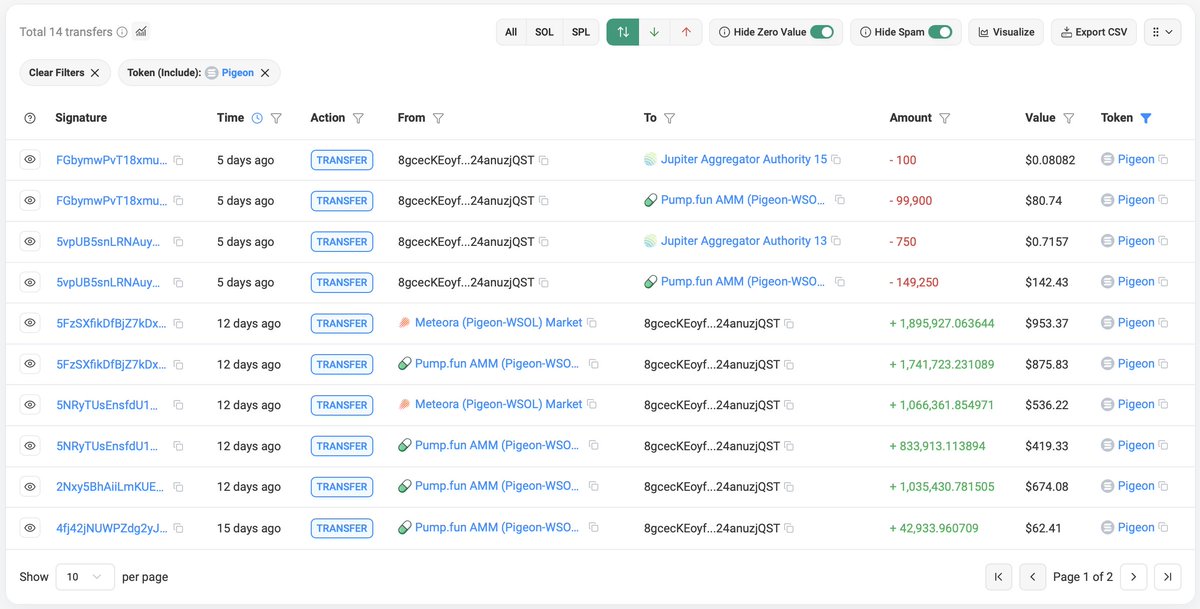Open the Time column filter funnel
Image resolution: width=1200 pixels, height=609 pixels.
click(x=276, y=118)
